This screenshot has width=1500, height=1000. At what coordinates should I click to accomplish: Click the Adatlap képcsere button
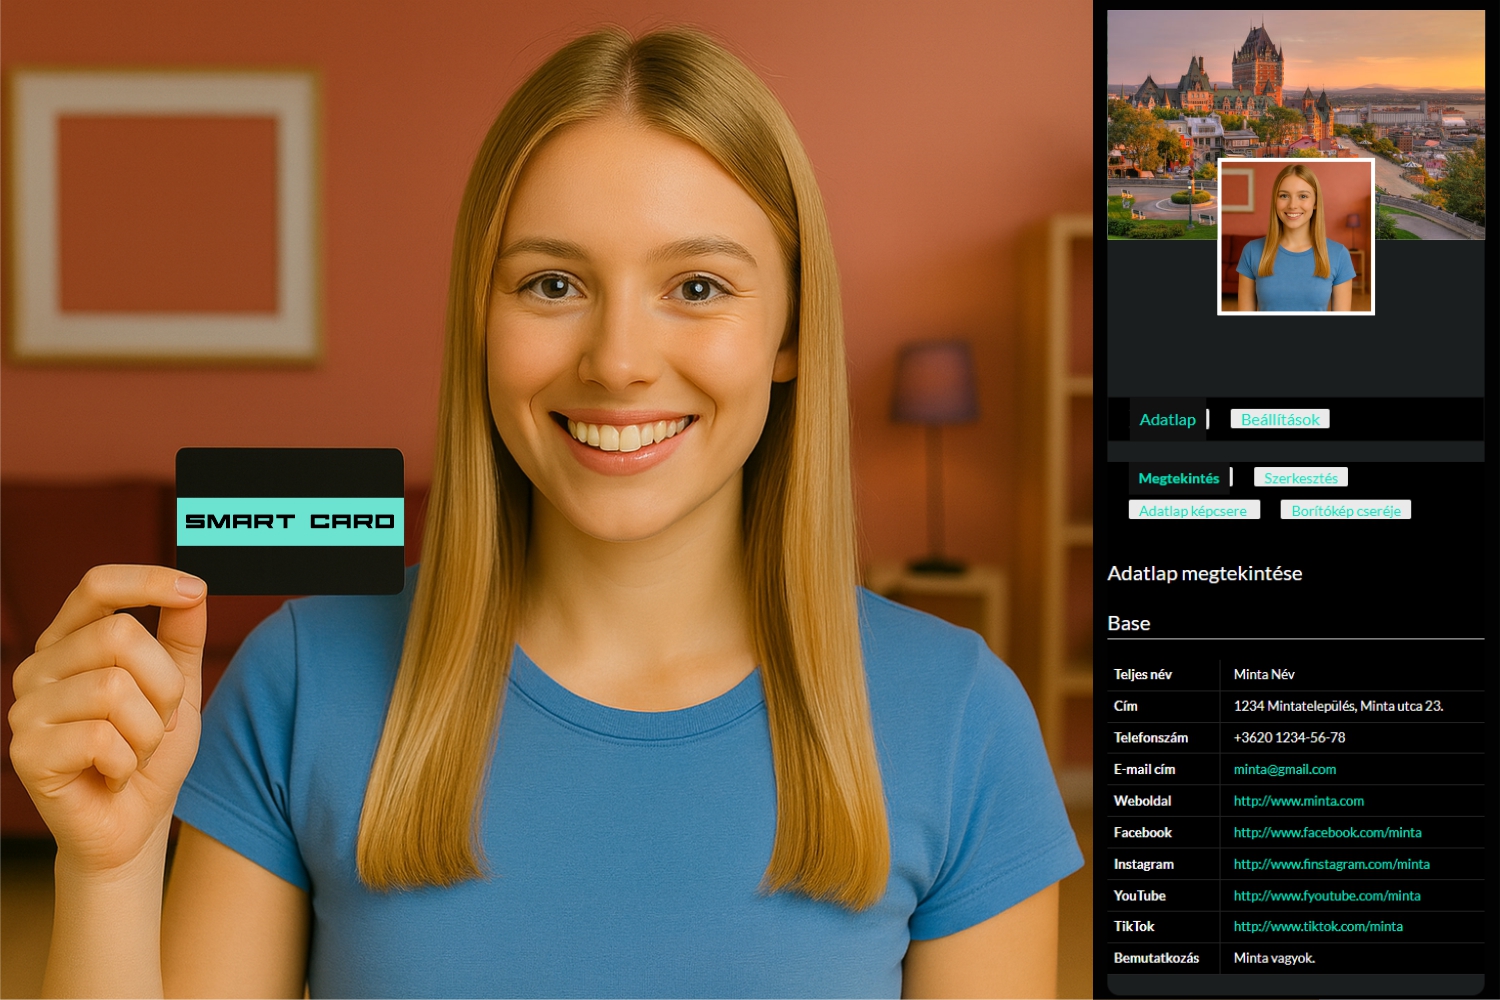pos(1193,511)
